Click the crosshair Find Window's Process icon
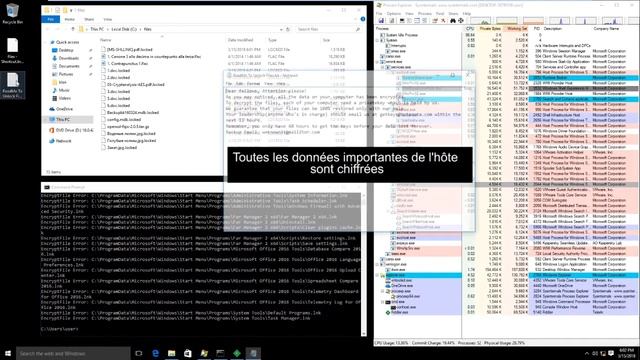The width and height of the screenshot is (640, 360). 461,20
